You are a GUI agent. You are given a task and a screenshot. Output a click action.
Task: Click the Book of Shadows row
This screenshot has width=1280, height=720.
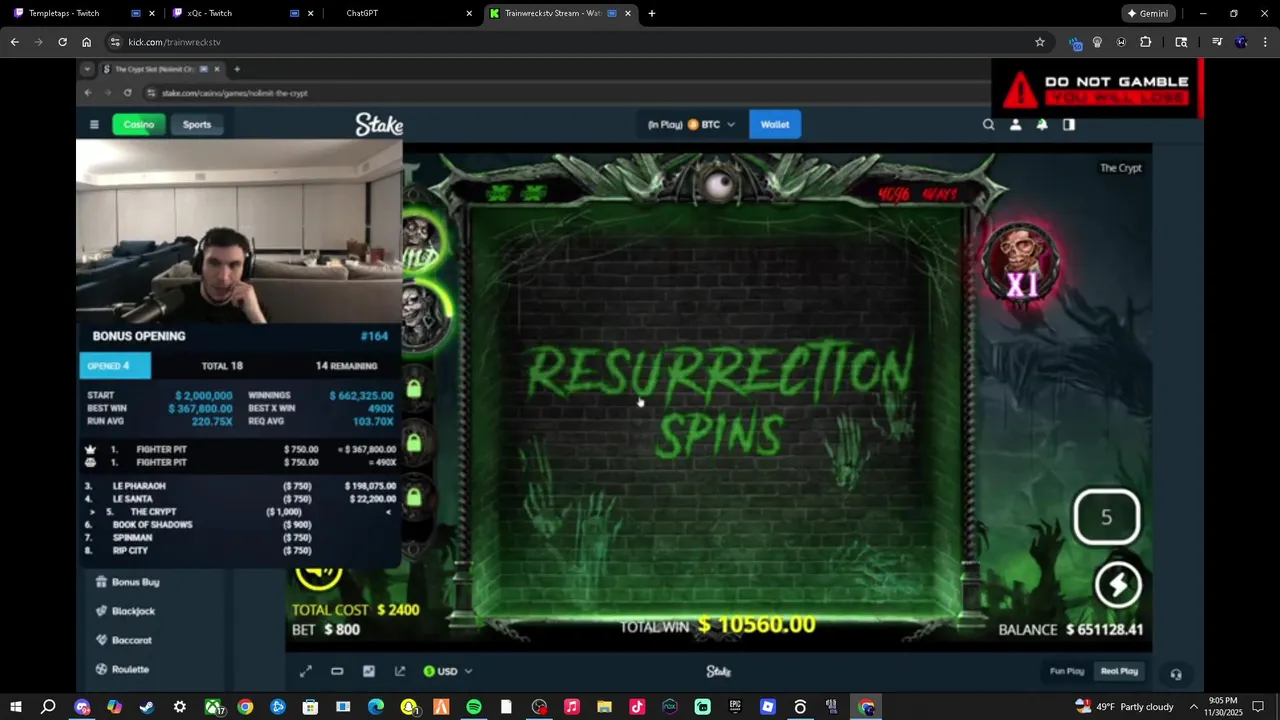pos(240,525)
